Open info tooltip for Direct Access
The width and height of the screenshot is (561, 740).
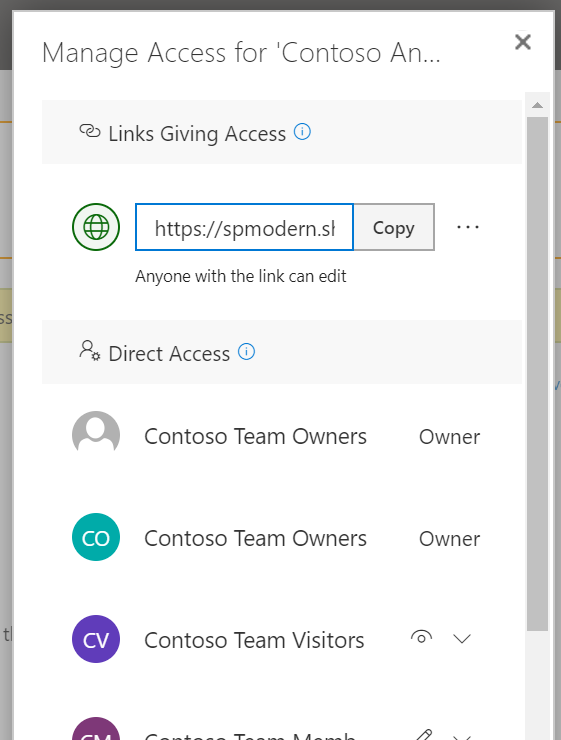click(x=246, y=352)
